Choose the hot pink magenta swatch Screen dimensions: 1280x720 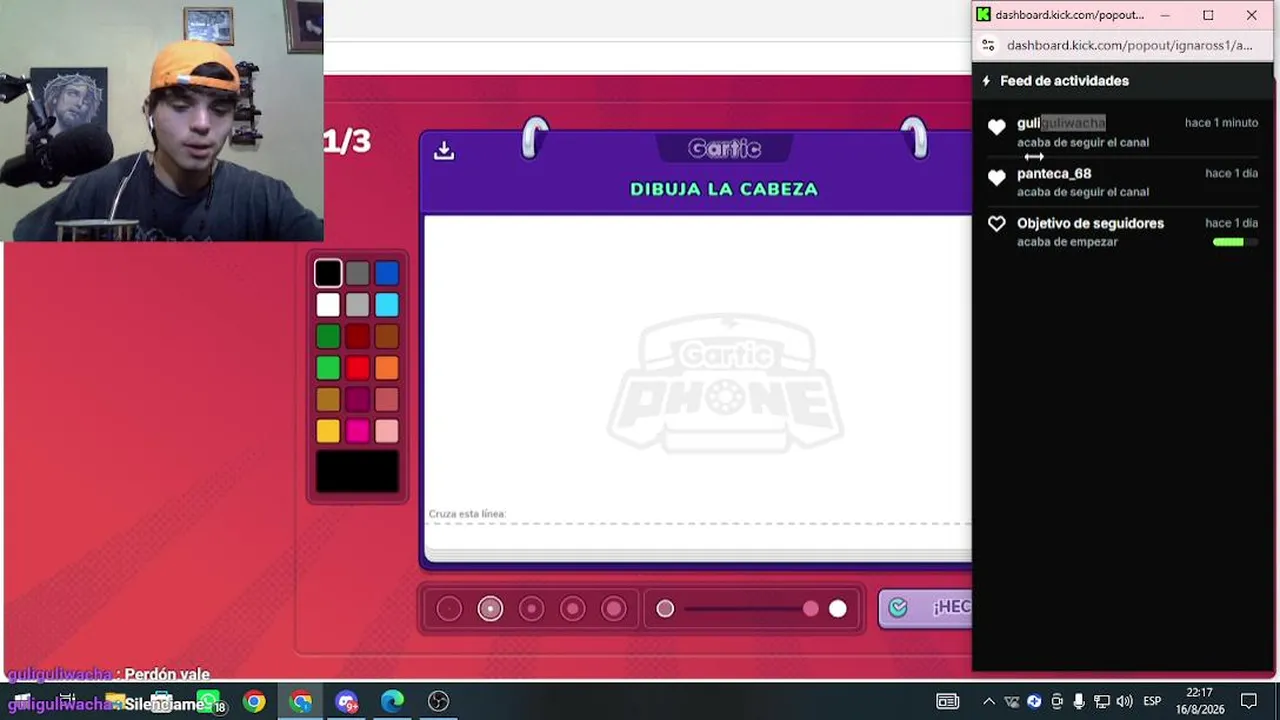(357, 431)
